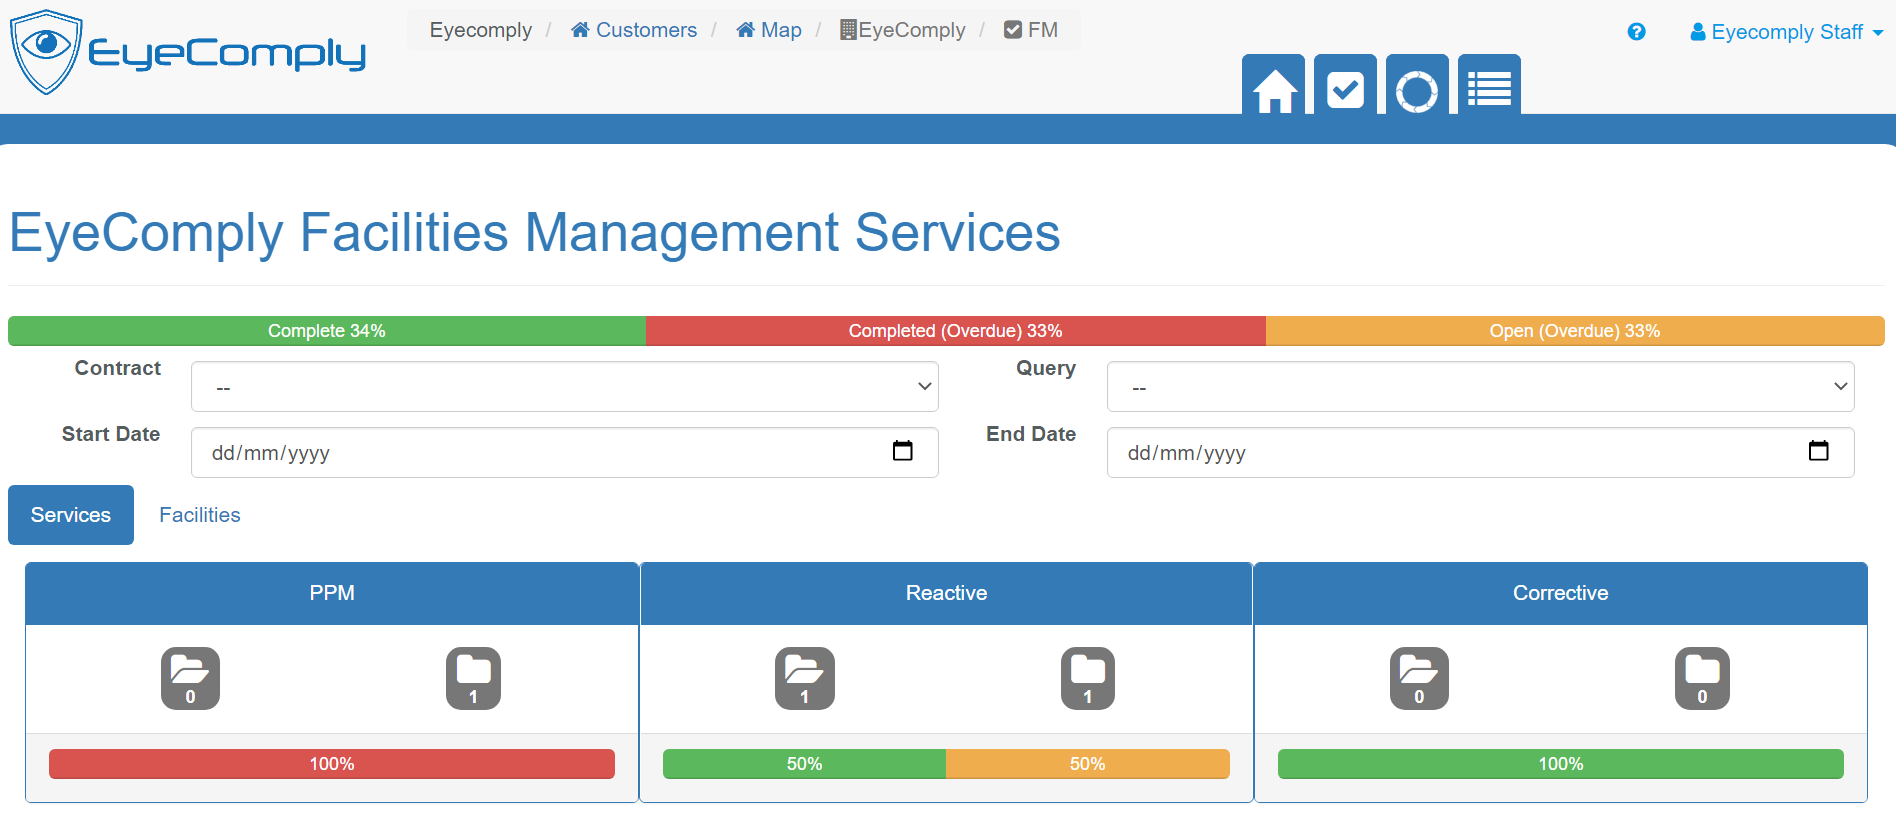Open PPM open-folder icon showing 0
Image resolution: width=1896 pixels, height=839 pixels.
(190, 678)
